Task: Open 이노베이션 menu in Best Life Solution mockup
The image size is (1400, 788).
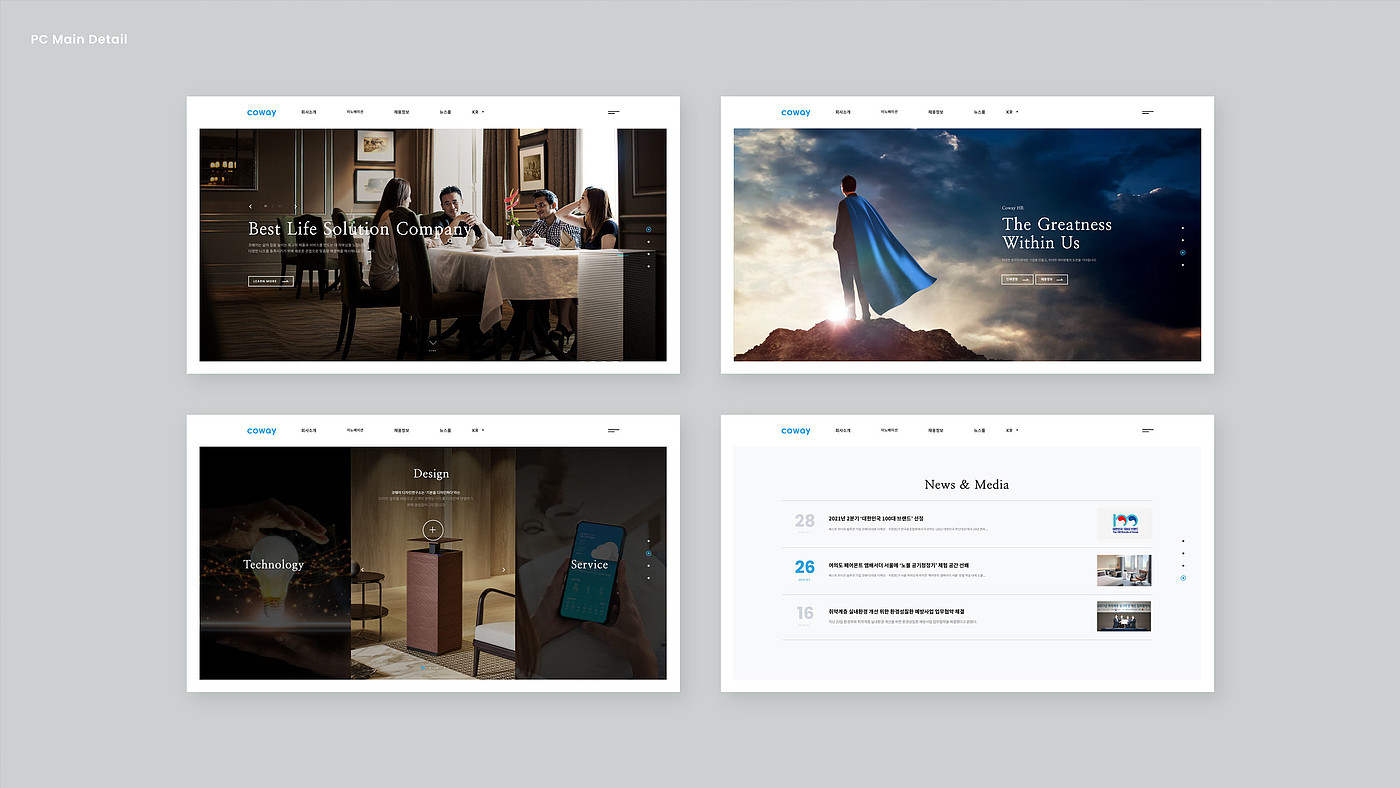Action: point(356,112)
